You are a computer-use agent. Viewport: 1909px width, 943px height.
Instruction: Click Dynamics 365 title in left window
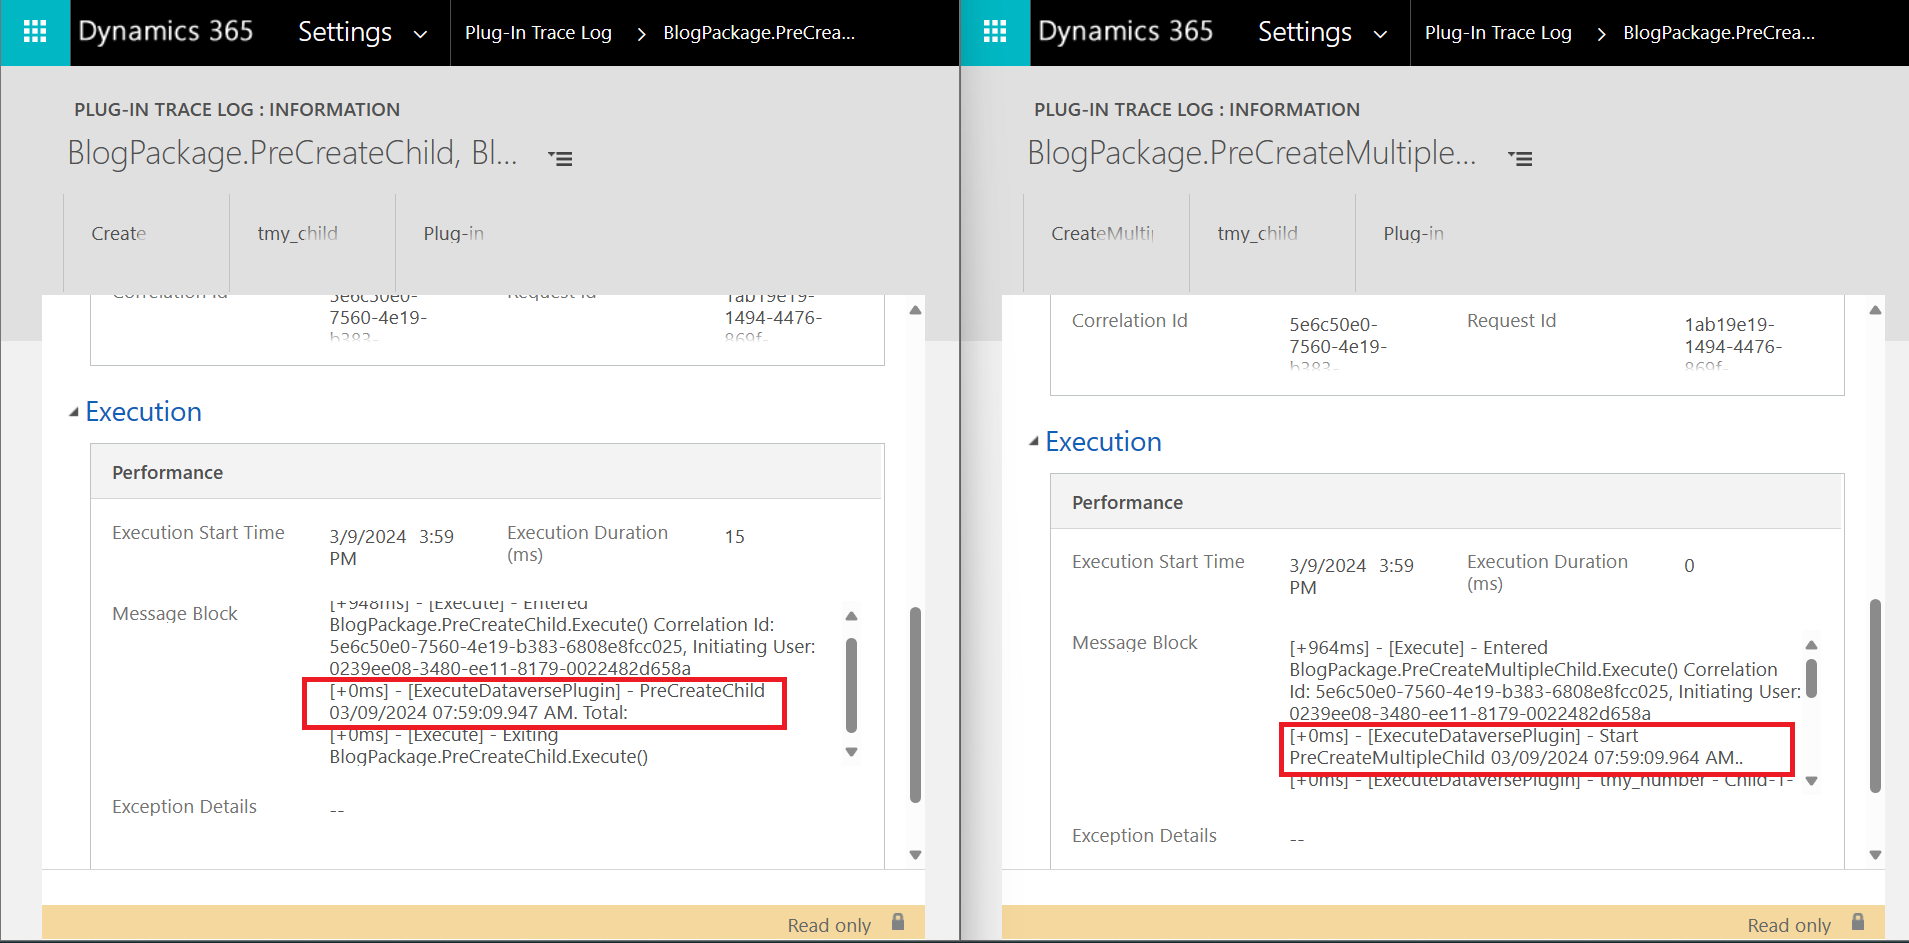click(166, 32)
